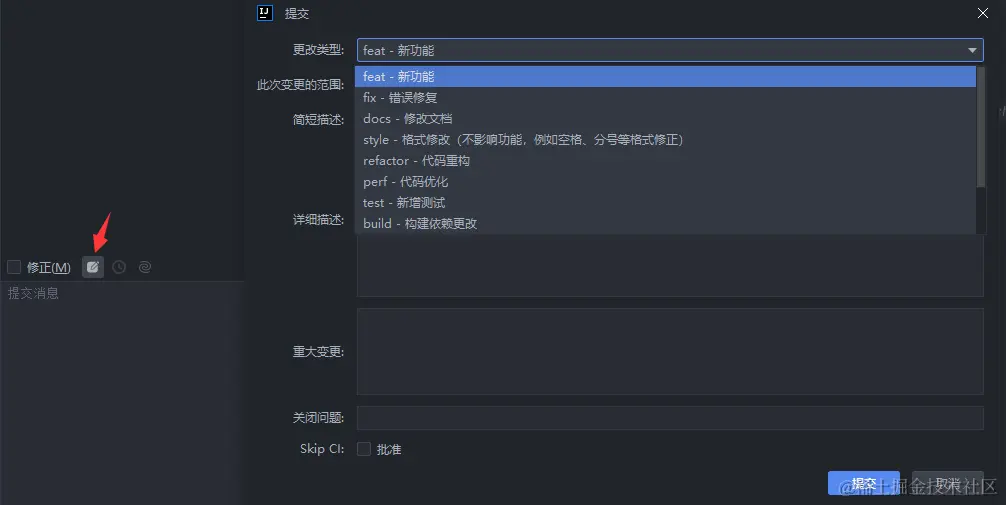Screen dimensions: 1006x505
Task: Click the dropdown list scrollbar thumb
Action: click(981, 127)
